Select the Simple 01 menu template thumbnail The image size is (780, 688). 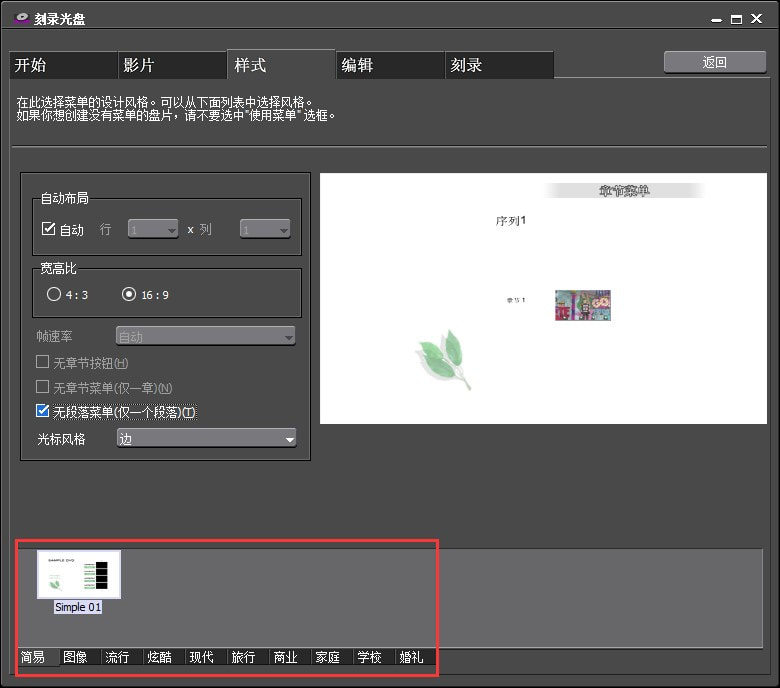78,575
